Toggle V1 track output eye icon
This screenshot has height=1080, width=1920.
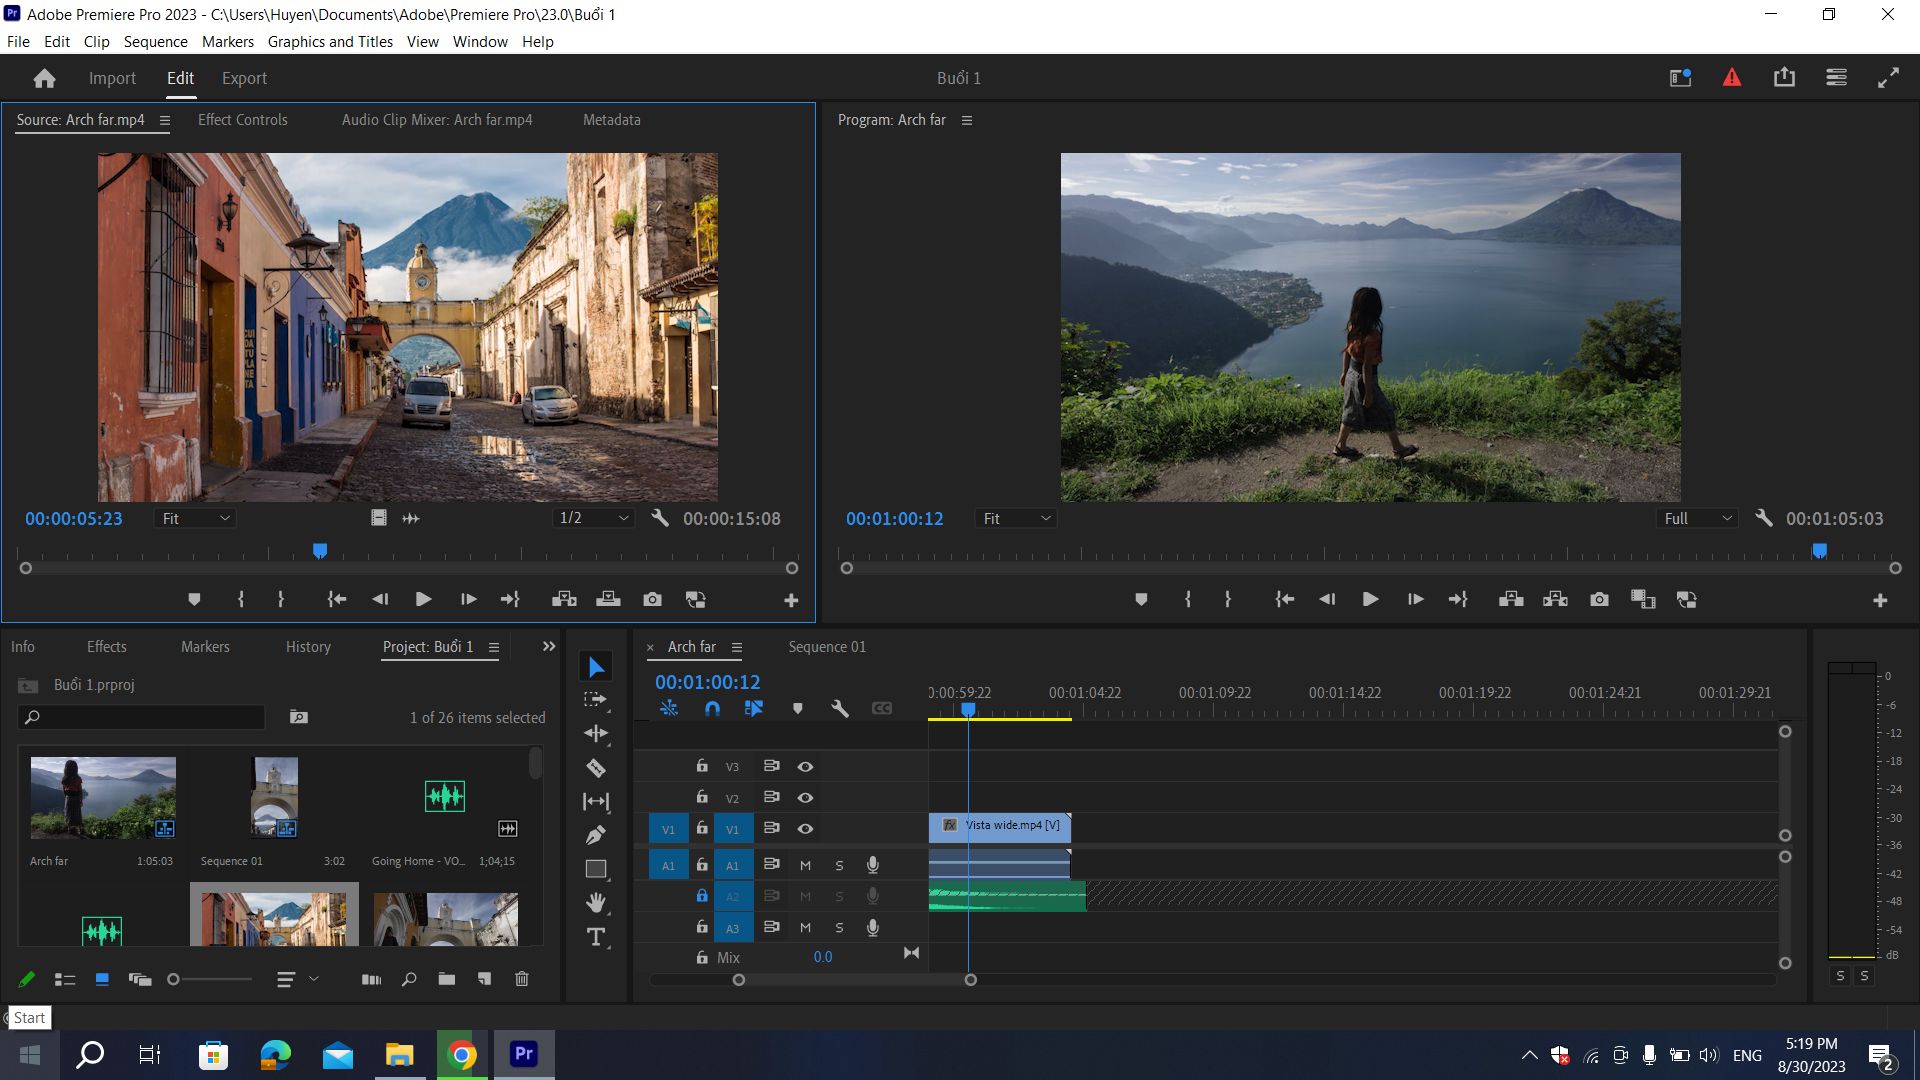coord(805,829)
